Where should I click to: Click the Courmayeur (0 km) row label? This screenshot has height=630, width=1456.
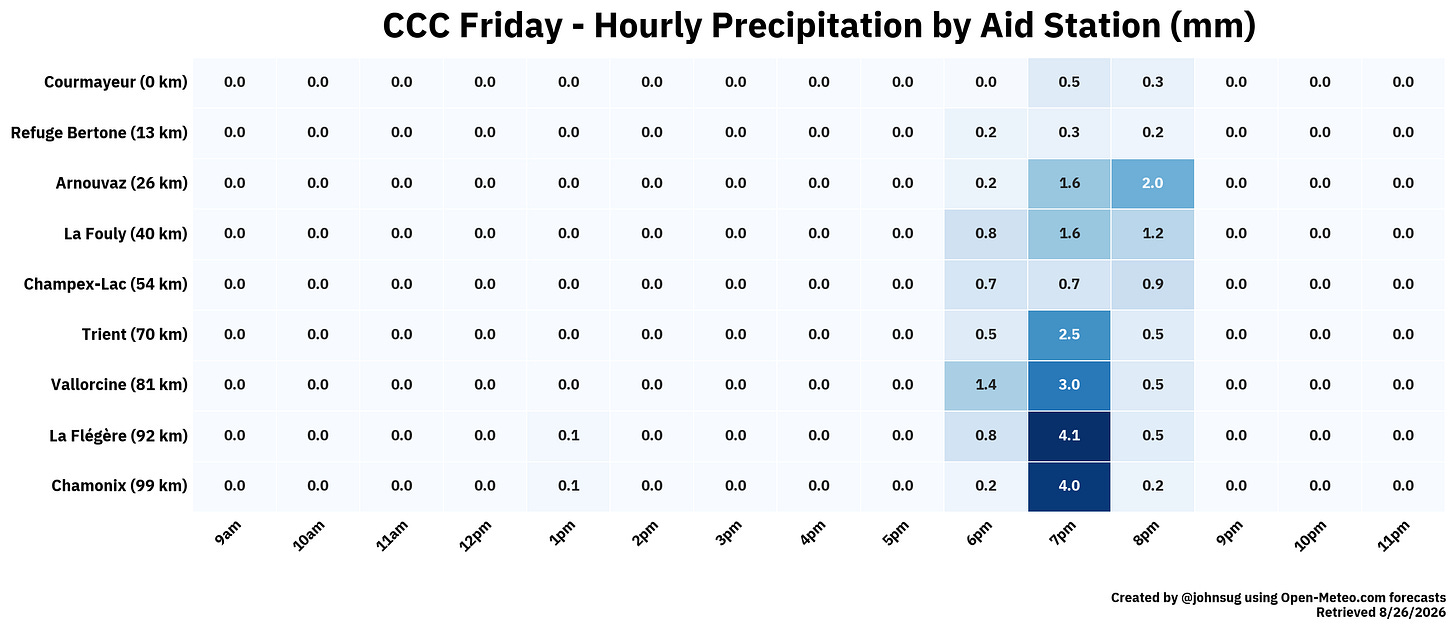tap(116, 82)
